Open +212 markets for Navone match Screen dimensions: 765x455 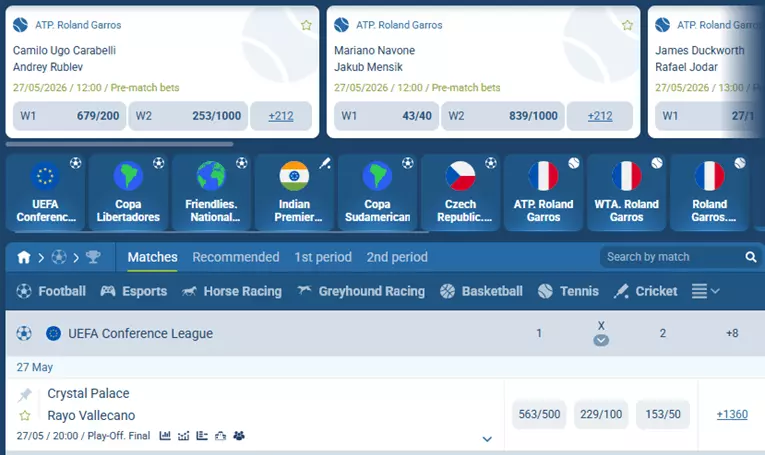click(x=600, y=116)
